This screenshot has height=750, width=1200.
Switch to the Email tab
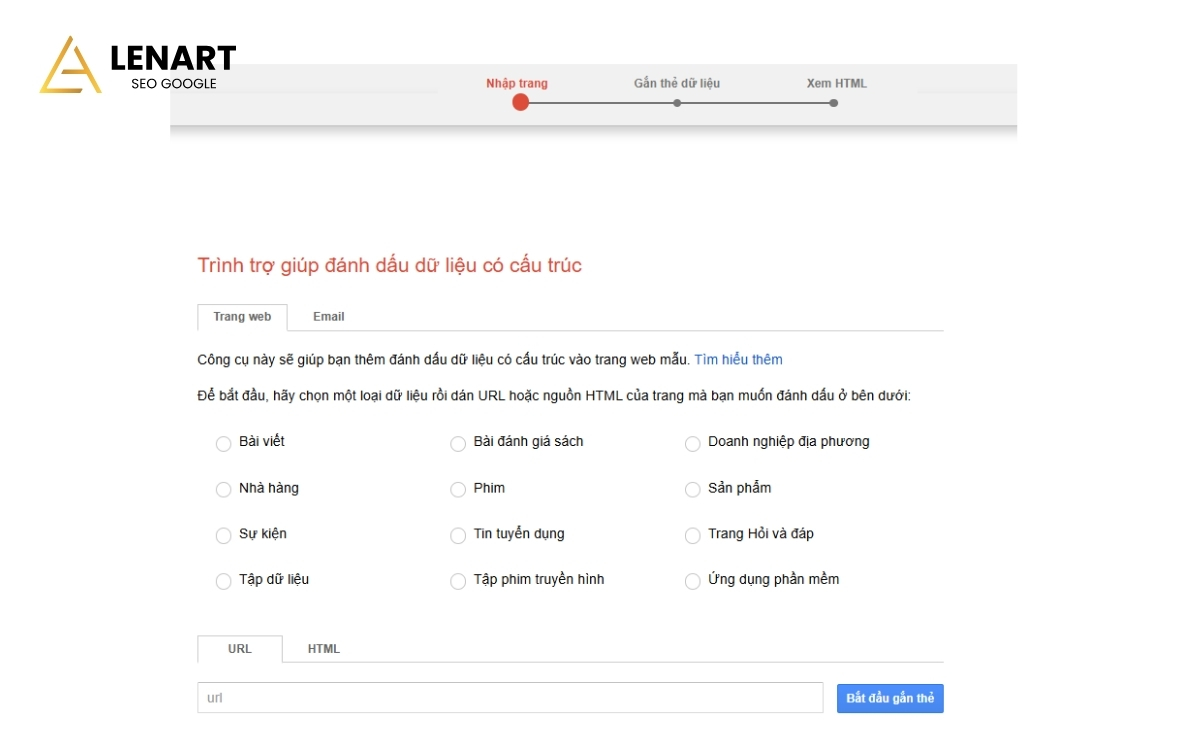pyautogui.click(x=328, y=316)
